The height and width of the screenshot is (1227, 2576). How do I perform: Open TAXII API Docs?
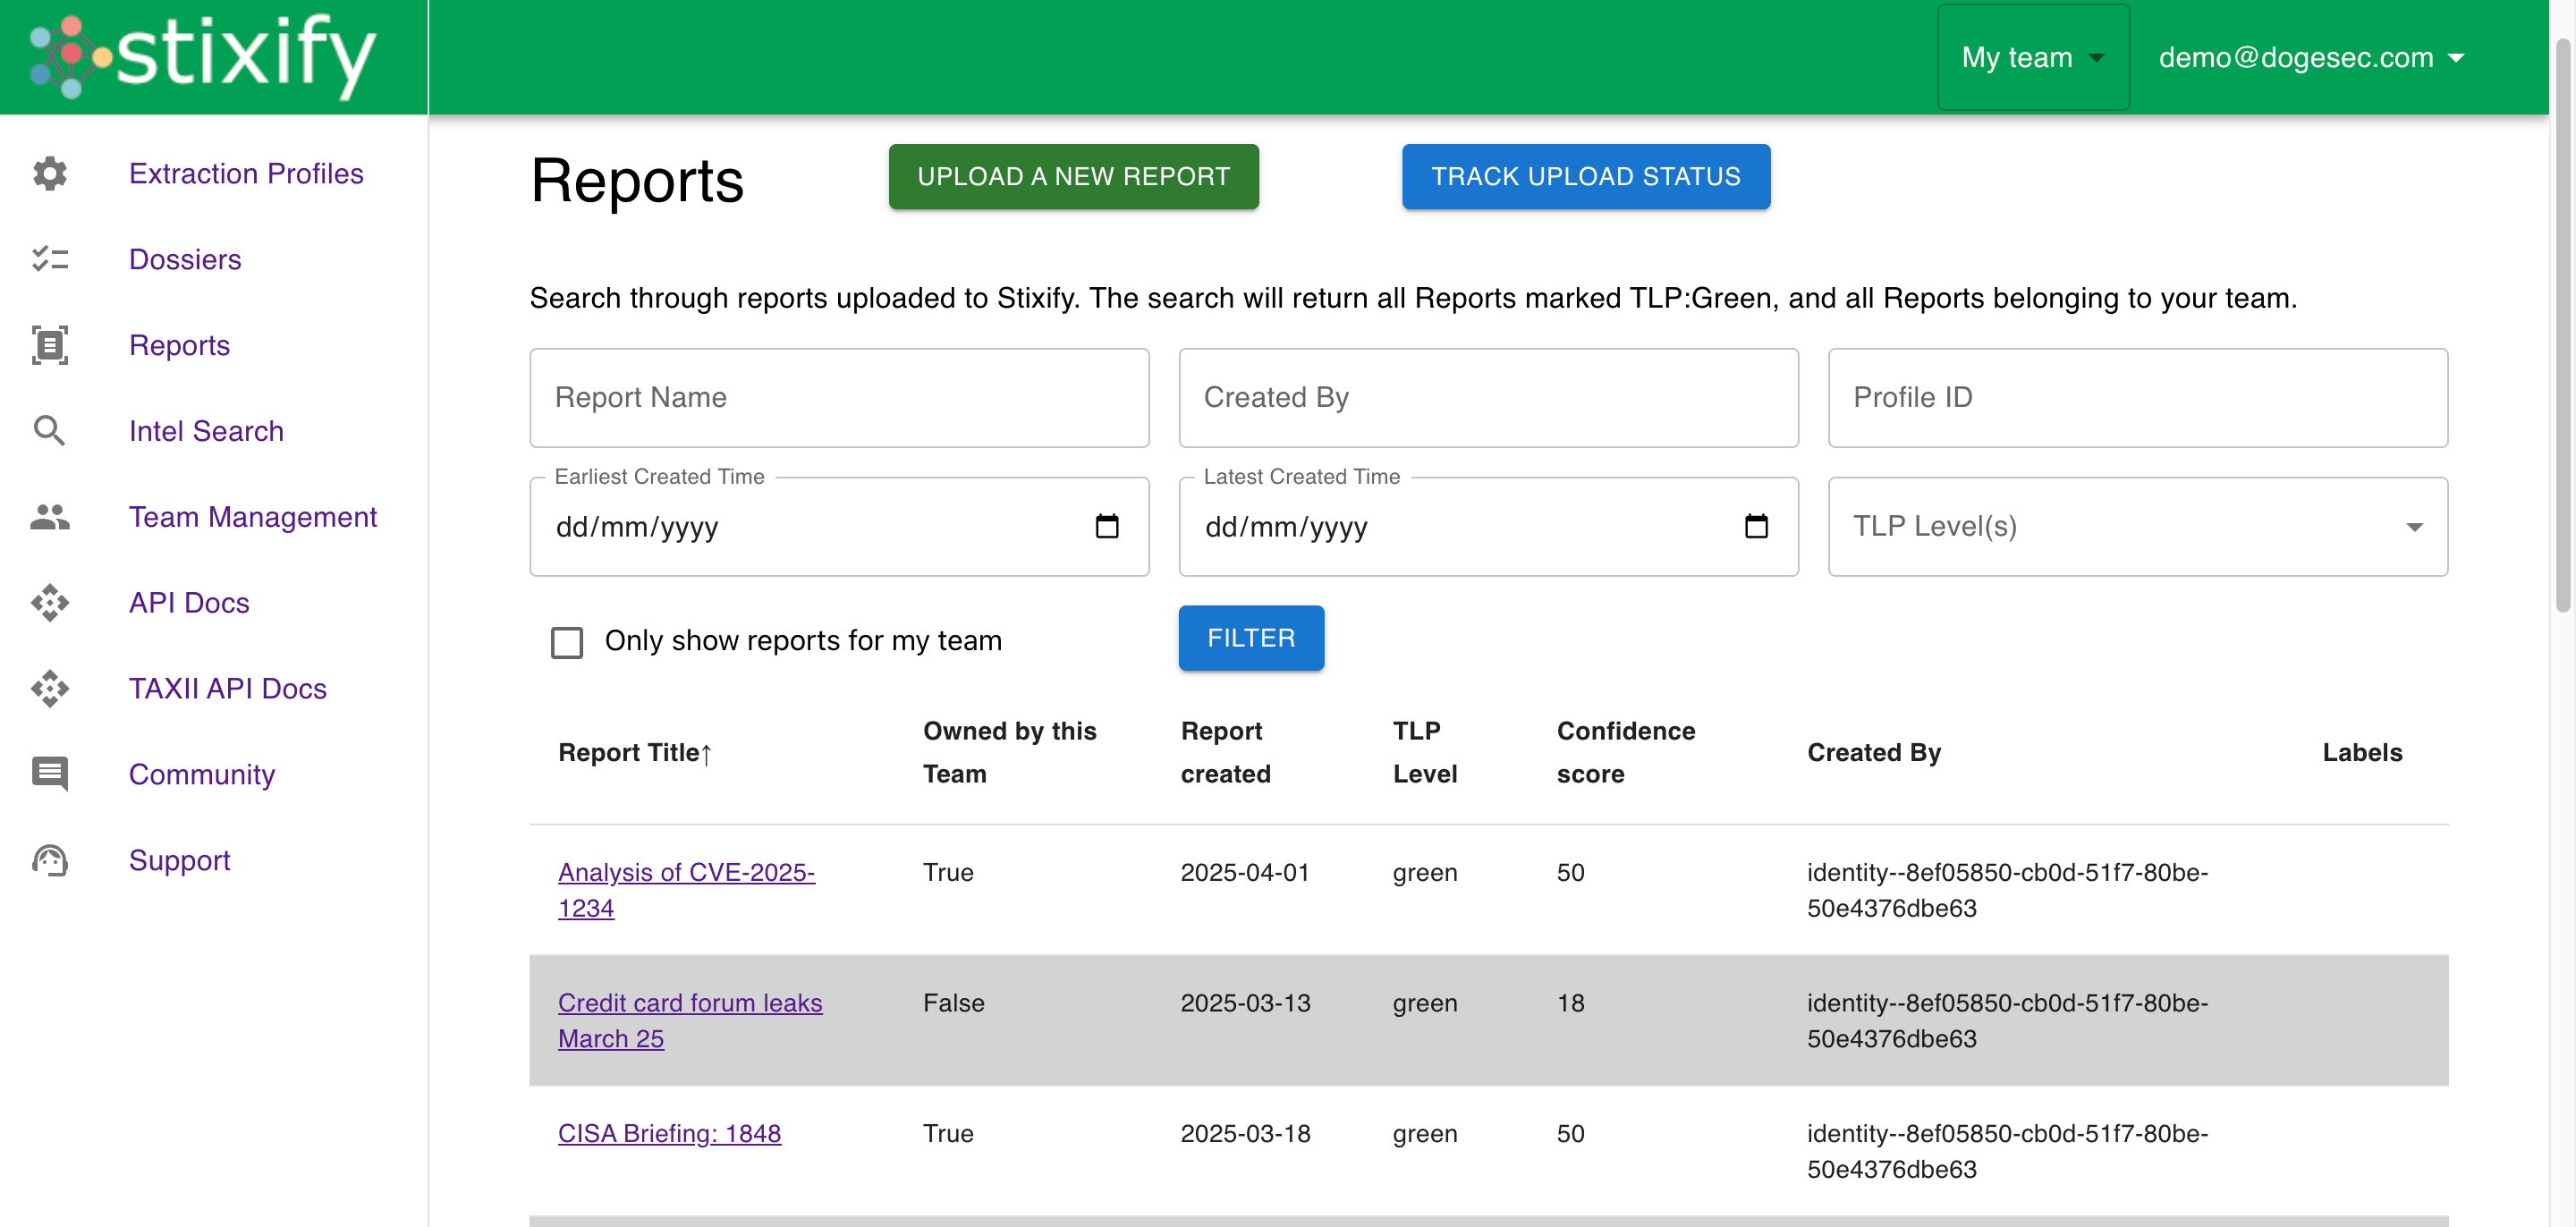228,689
